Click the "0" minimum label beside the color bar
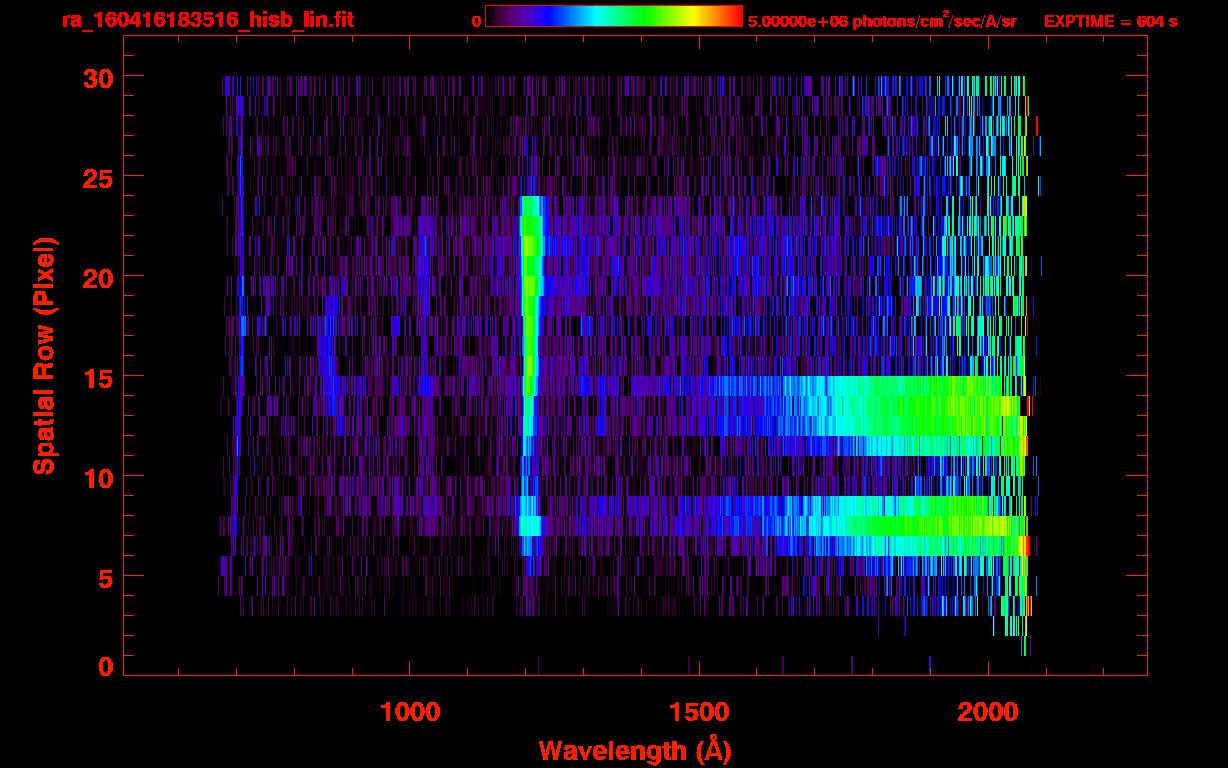 pos(476,21)
